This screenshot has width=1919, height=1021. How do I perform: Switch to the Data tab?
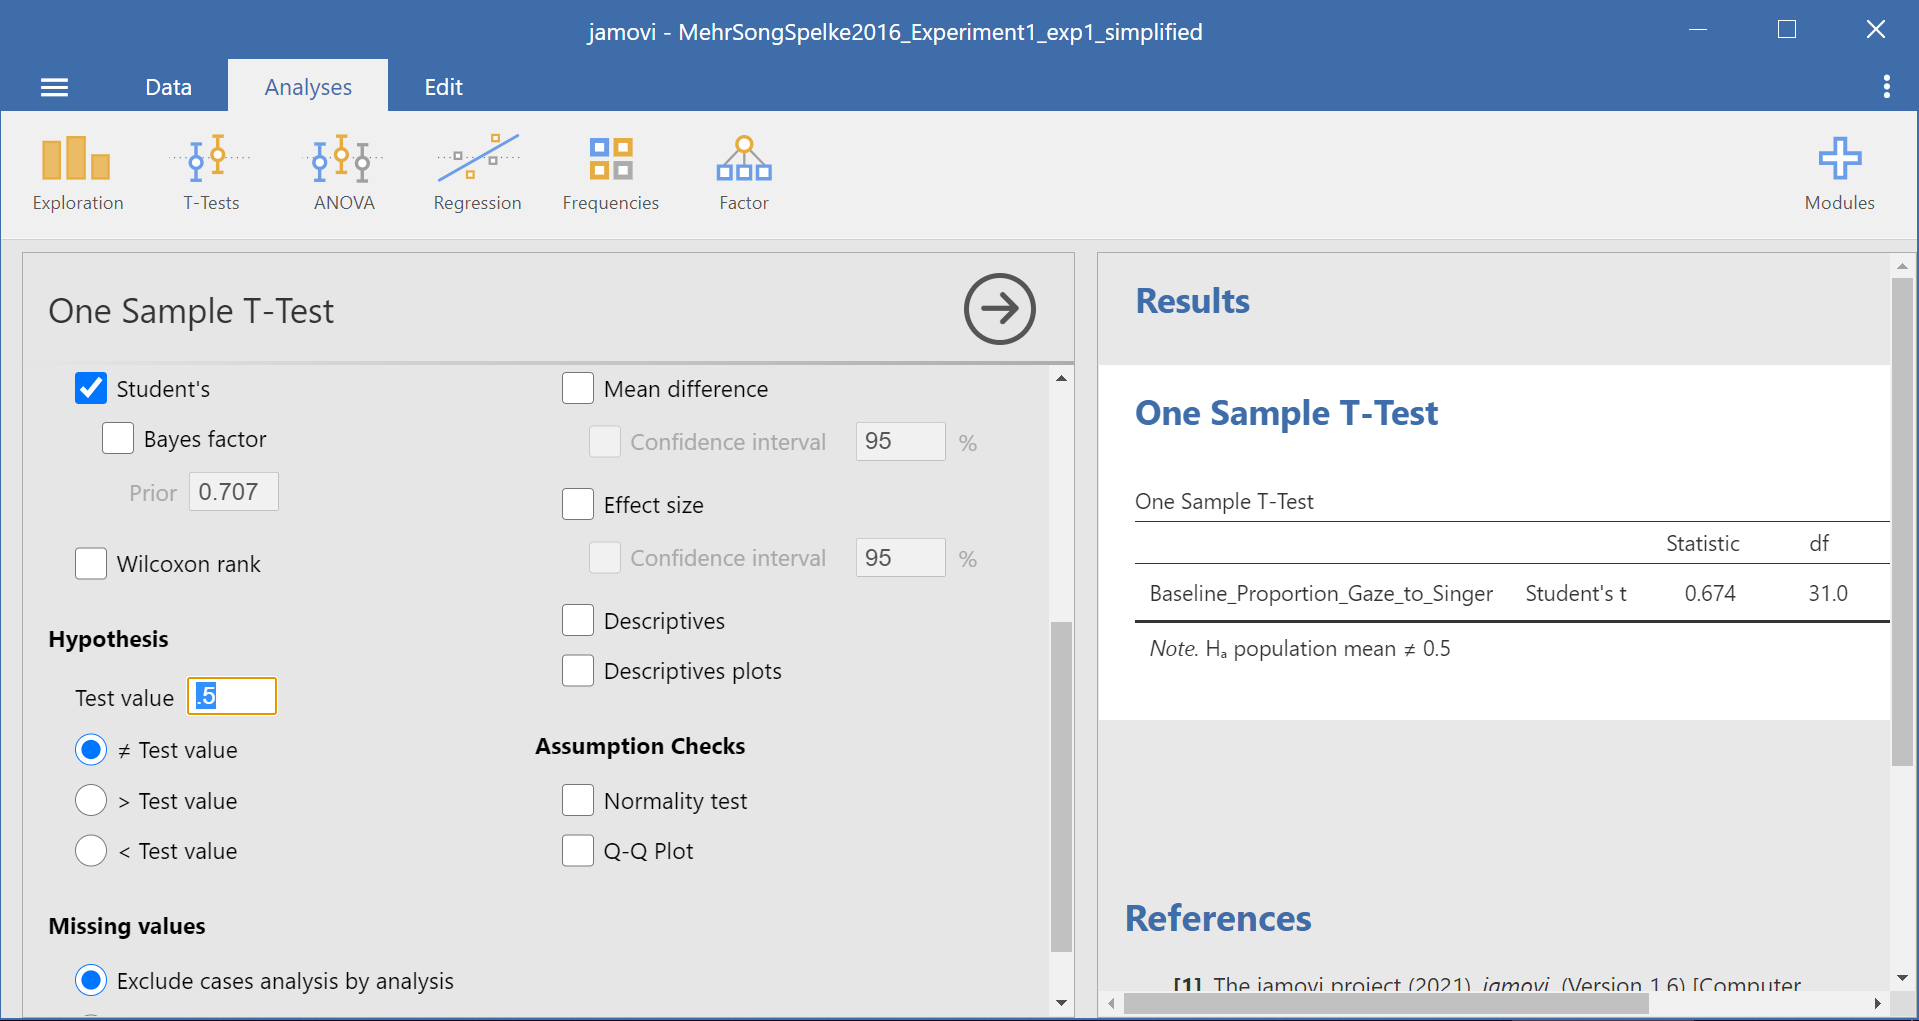click(168, 88)
